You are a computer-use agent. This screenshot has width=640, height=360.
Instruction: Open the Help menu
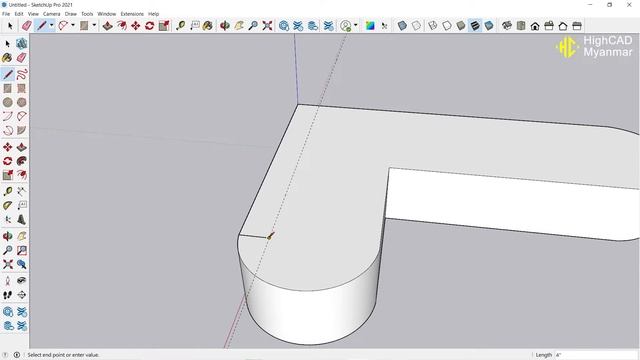(153, 14)
